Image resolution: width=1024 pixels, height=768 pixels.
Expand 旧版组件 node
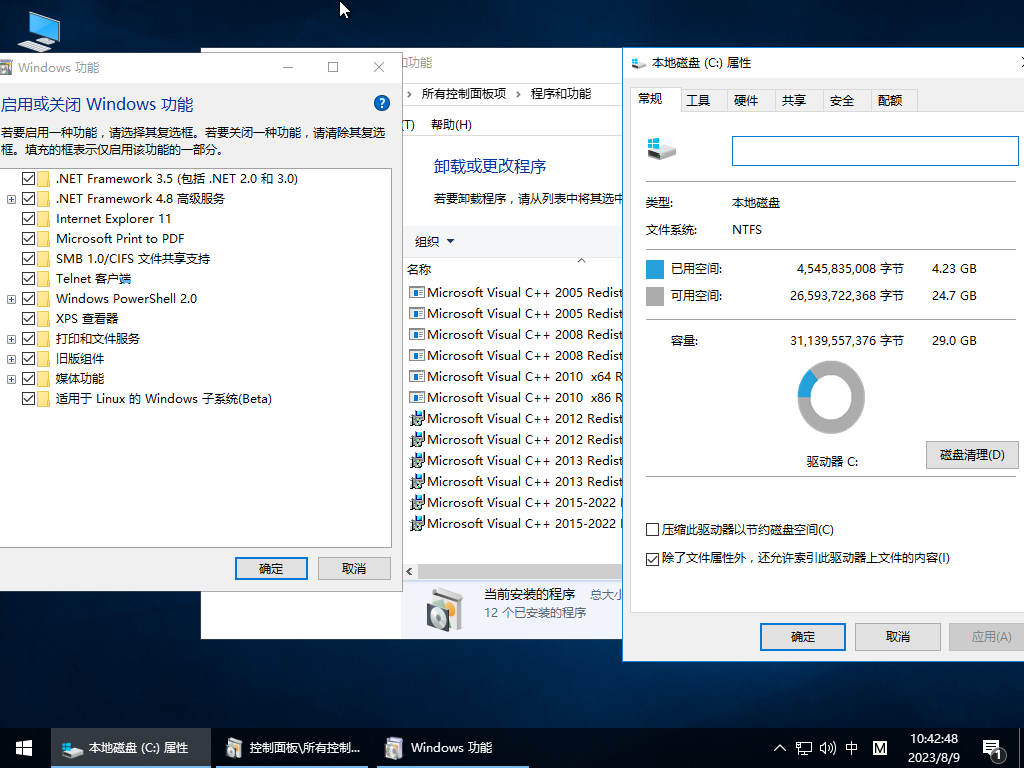point(11,359)
